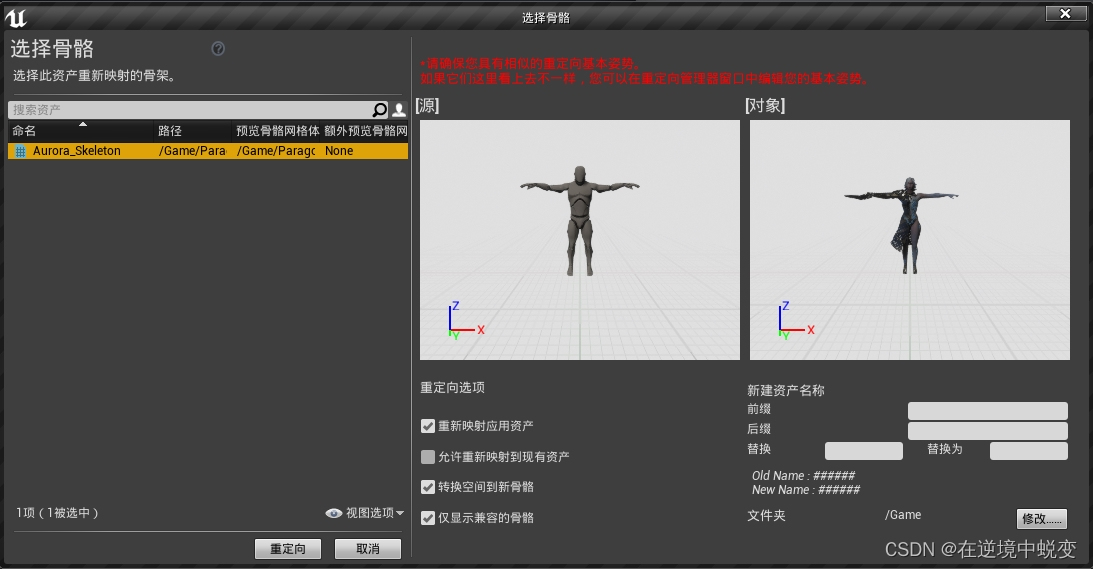Sort by the 路径 column header
Screen dimensions: 1093x569
pos(192,130)
